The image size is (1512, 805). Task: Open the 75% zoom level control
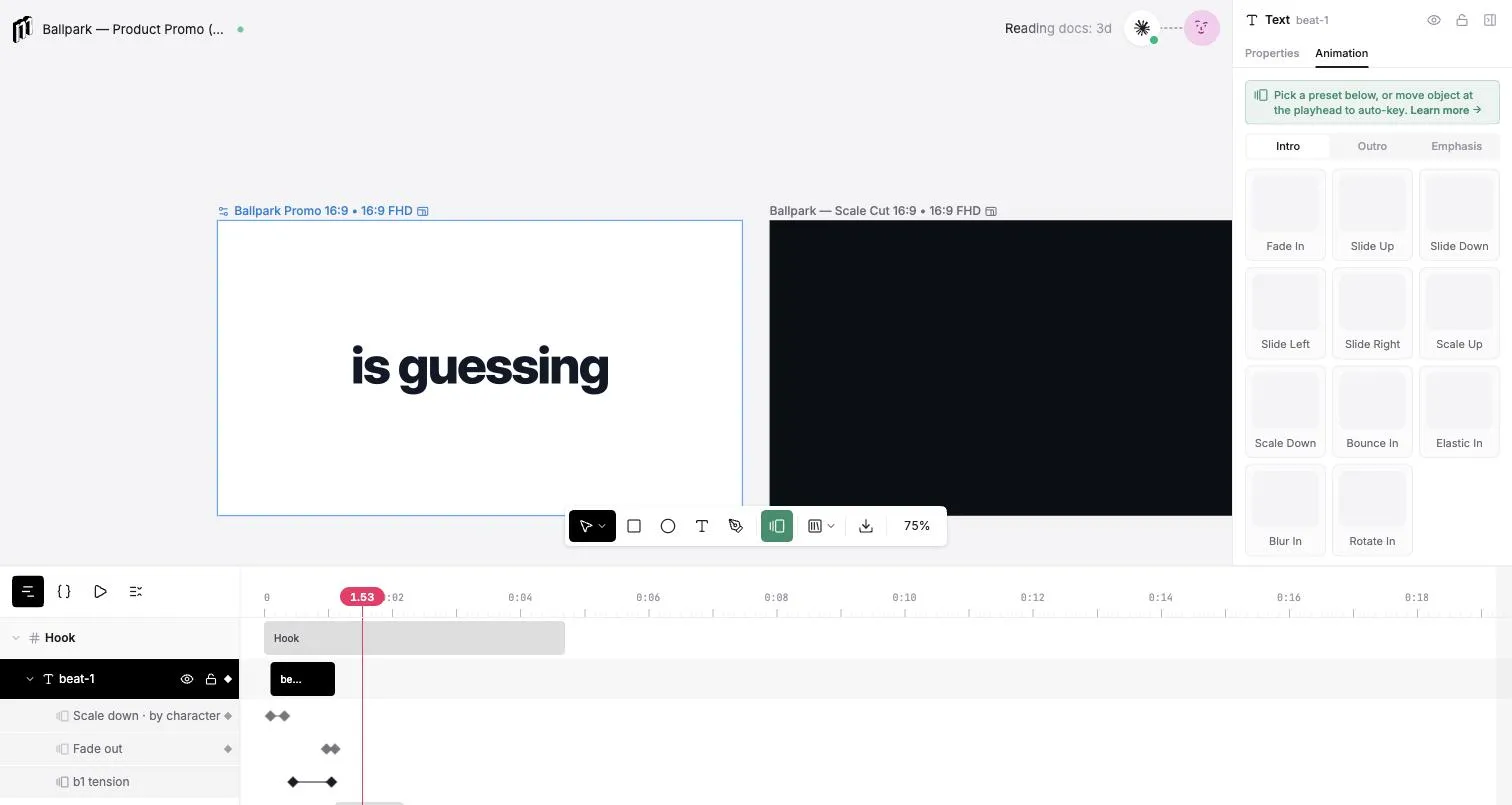point(917,526)
